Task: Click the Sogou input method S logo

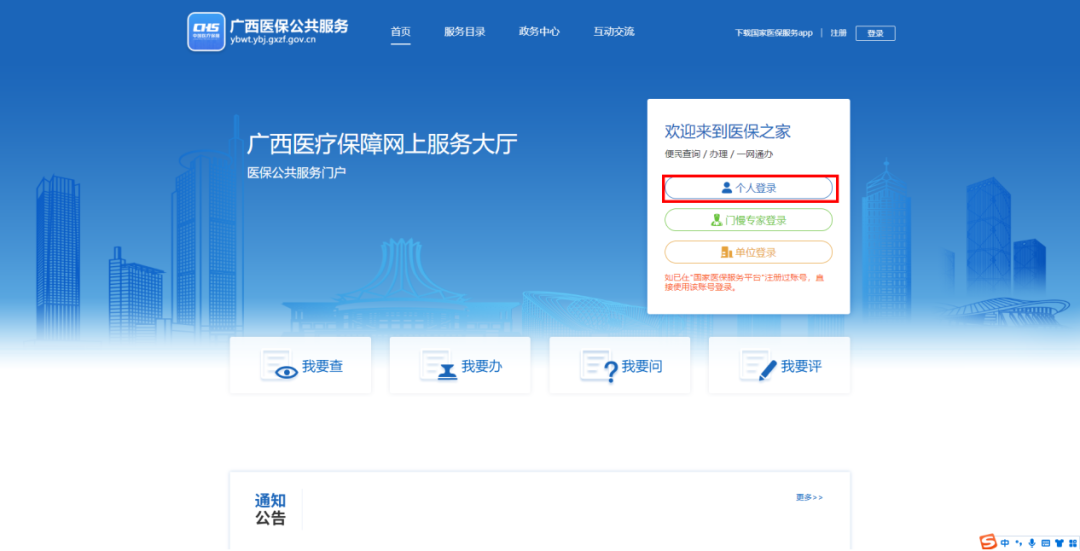Action: [989, 542]
